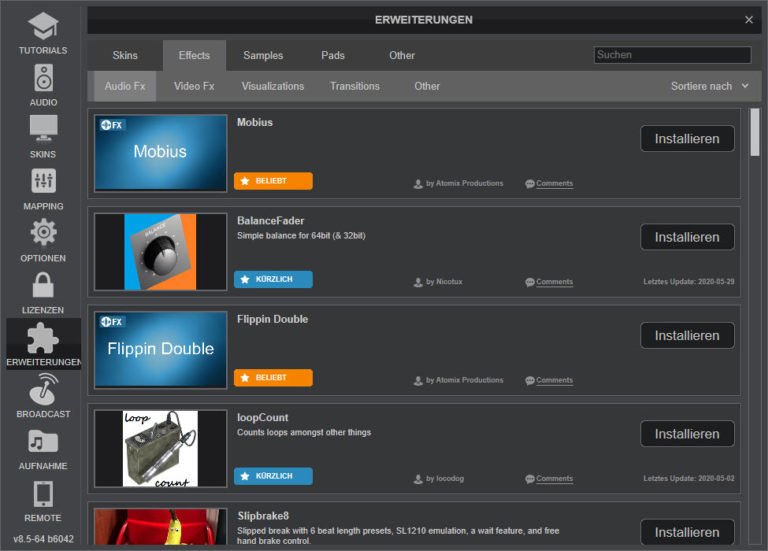Install the Flippin Double effect
The width and height of the screenshot is (768, 551).
point(687,335)
